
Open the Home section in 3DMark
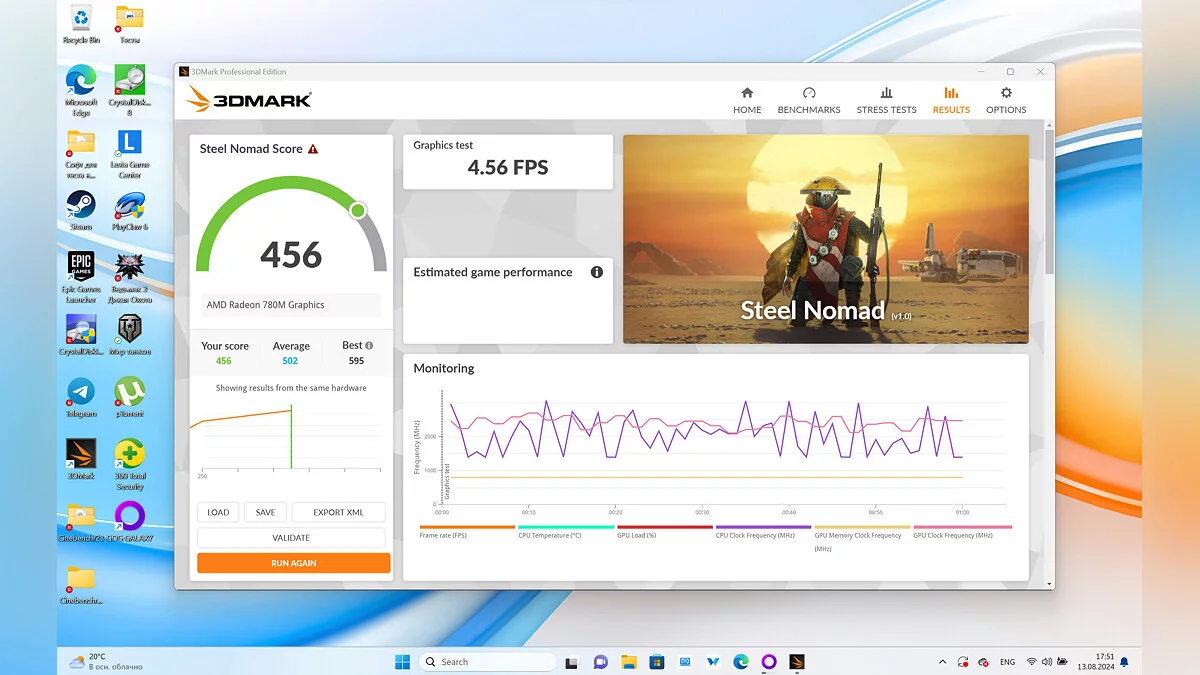[747, 99]
